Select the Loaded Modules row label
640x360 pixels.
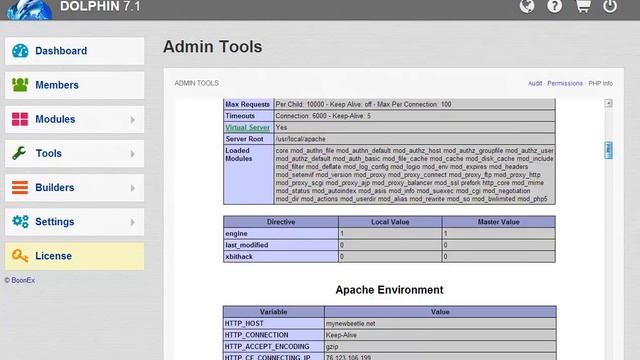tap(248, 174)
